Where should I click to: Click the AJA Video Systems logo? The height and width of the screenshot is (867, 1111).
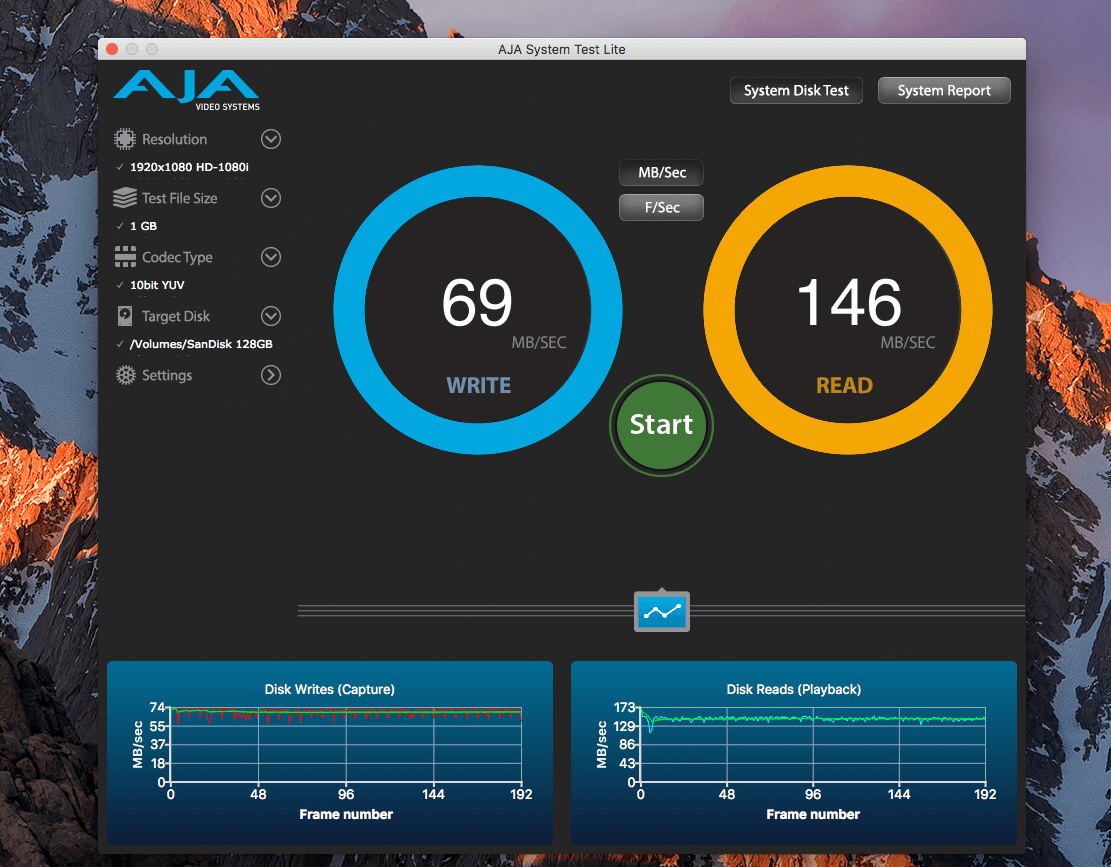pyautogui.click(x=186, y=89)
